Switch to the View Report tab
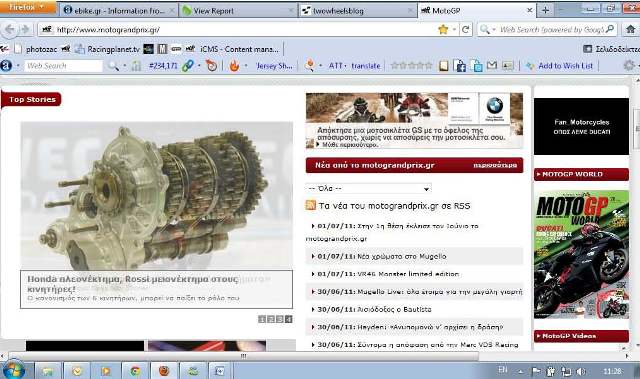The height and width of the screenshot is (379, 640). 238,11
